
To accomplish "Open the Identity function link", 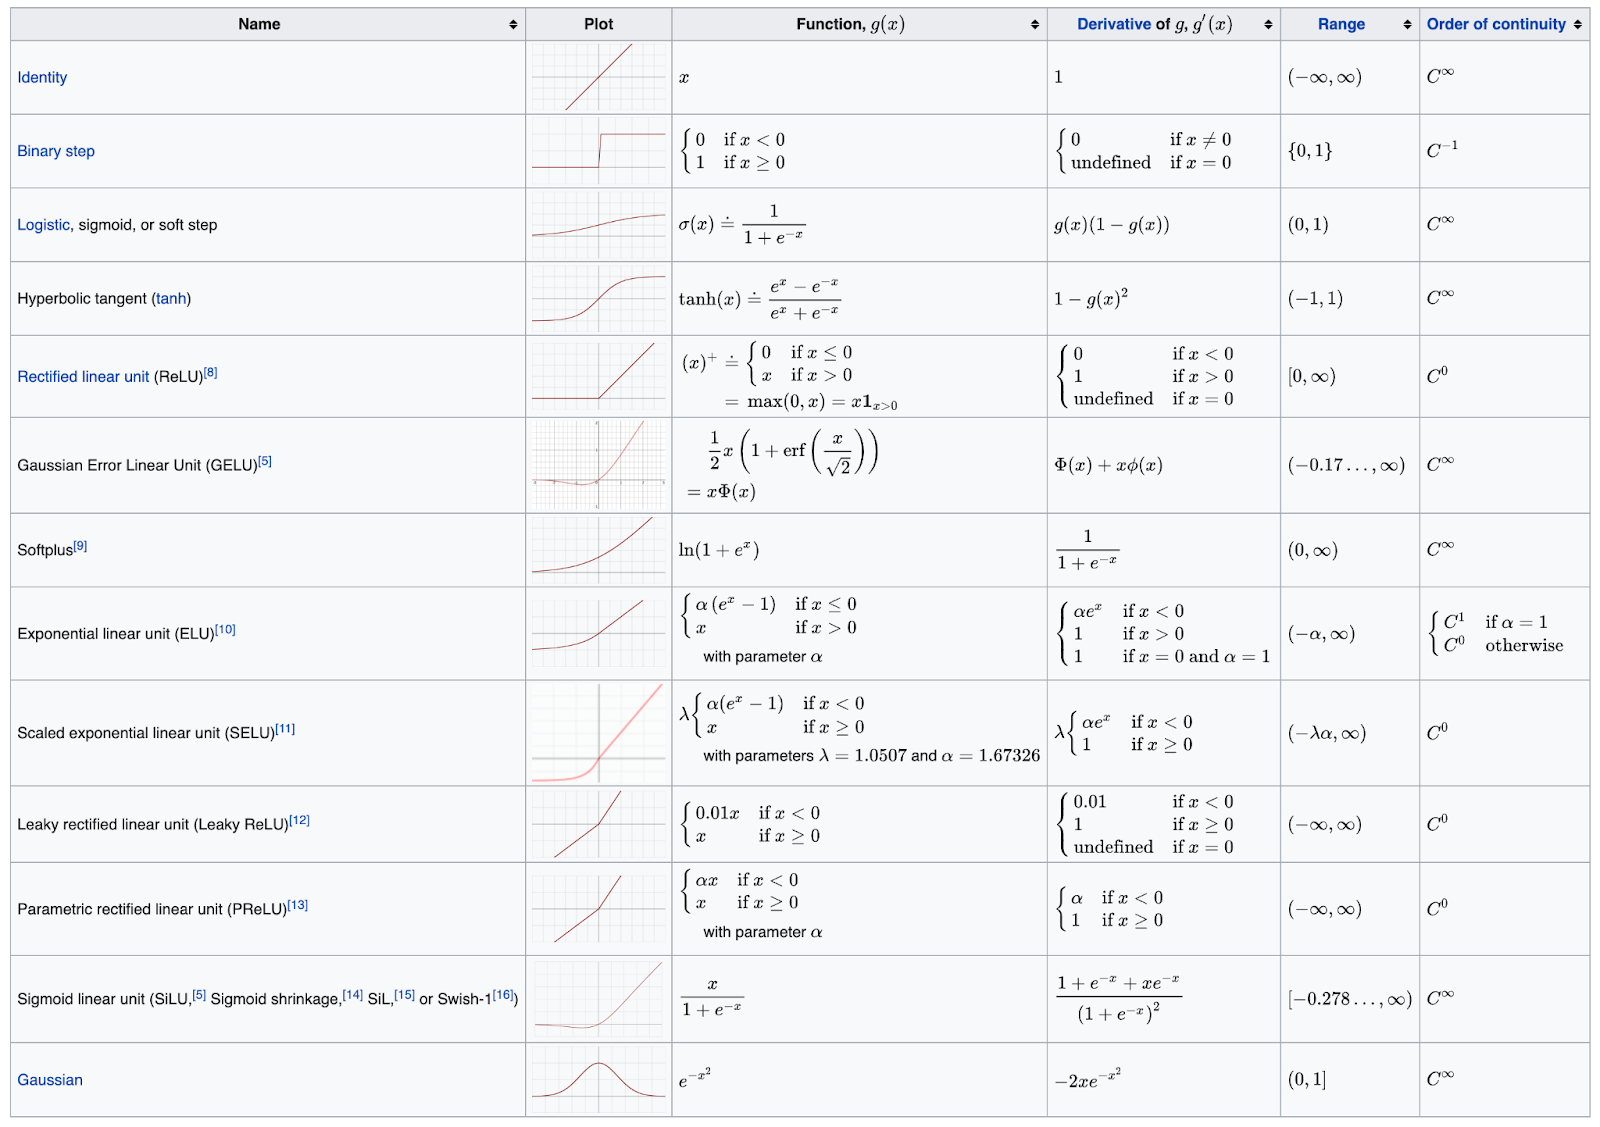I will point(42,78).
